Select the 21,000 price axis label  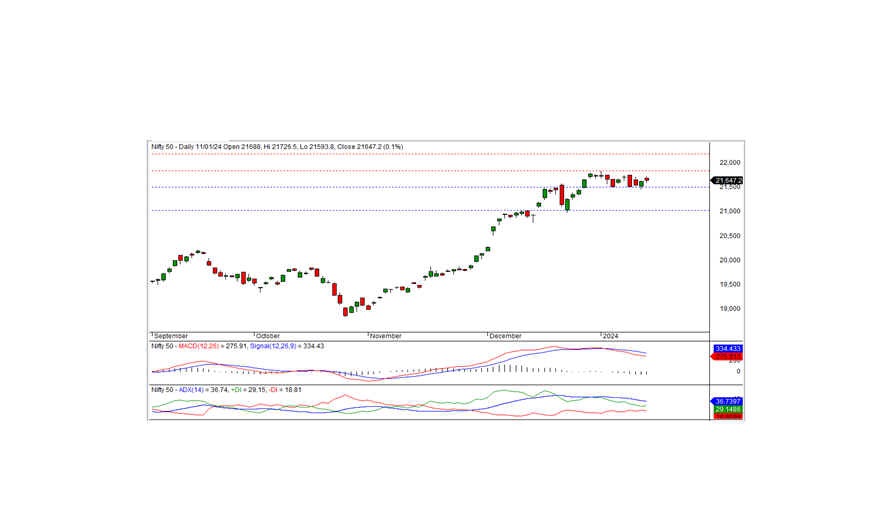point(729,211)
